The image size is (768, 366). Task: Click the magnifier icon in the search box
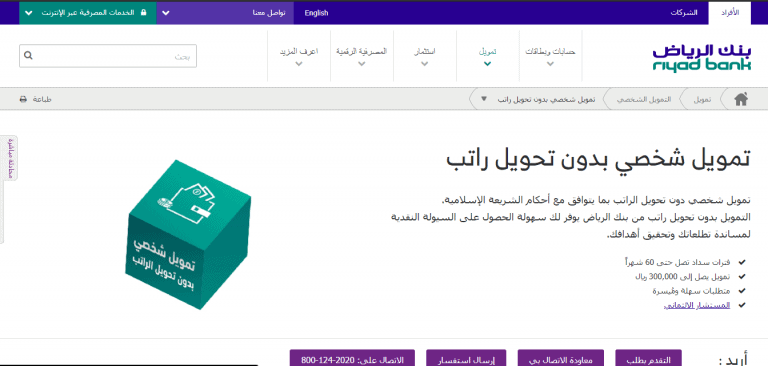(x=28, y=56)
